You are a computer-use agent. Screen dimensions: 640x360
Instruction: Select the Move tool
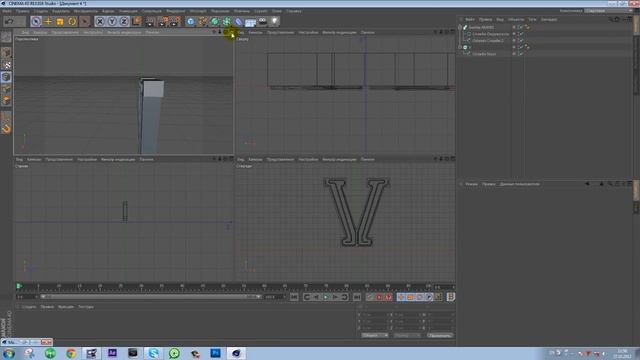point(48,21)
